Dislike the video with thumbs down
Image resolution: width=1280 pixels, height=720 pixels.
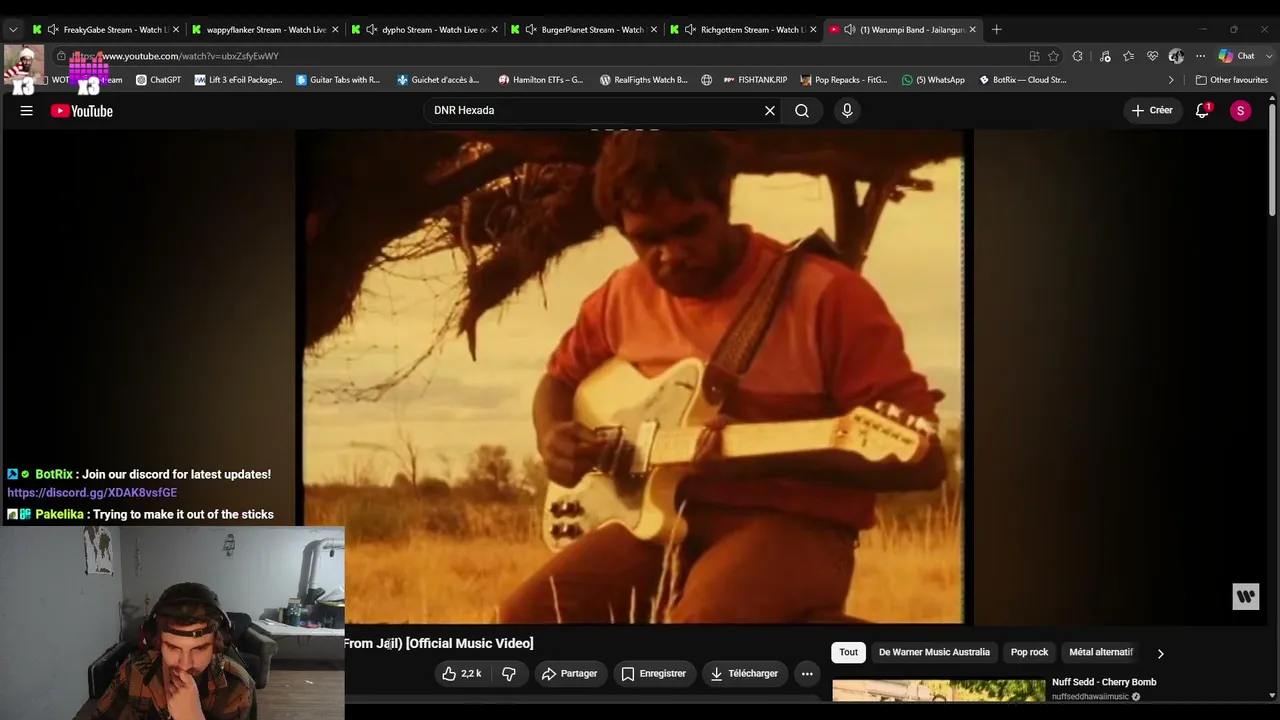click(509, 674)
